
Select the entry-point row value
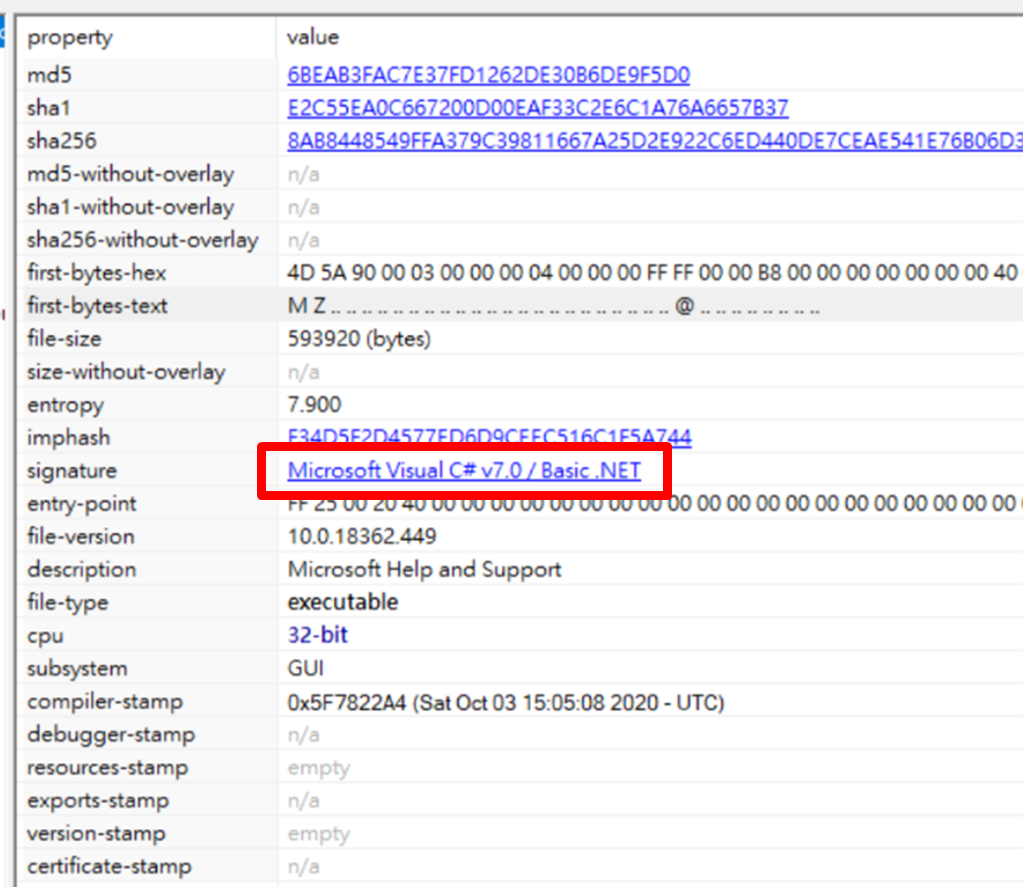click(652, 504)
